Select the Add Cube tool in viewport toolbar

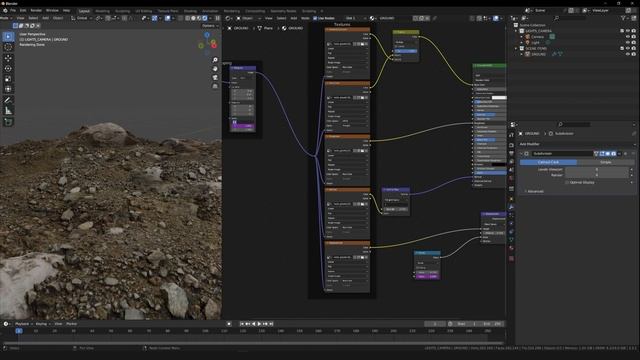[x=8, y=122]
